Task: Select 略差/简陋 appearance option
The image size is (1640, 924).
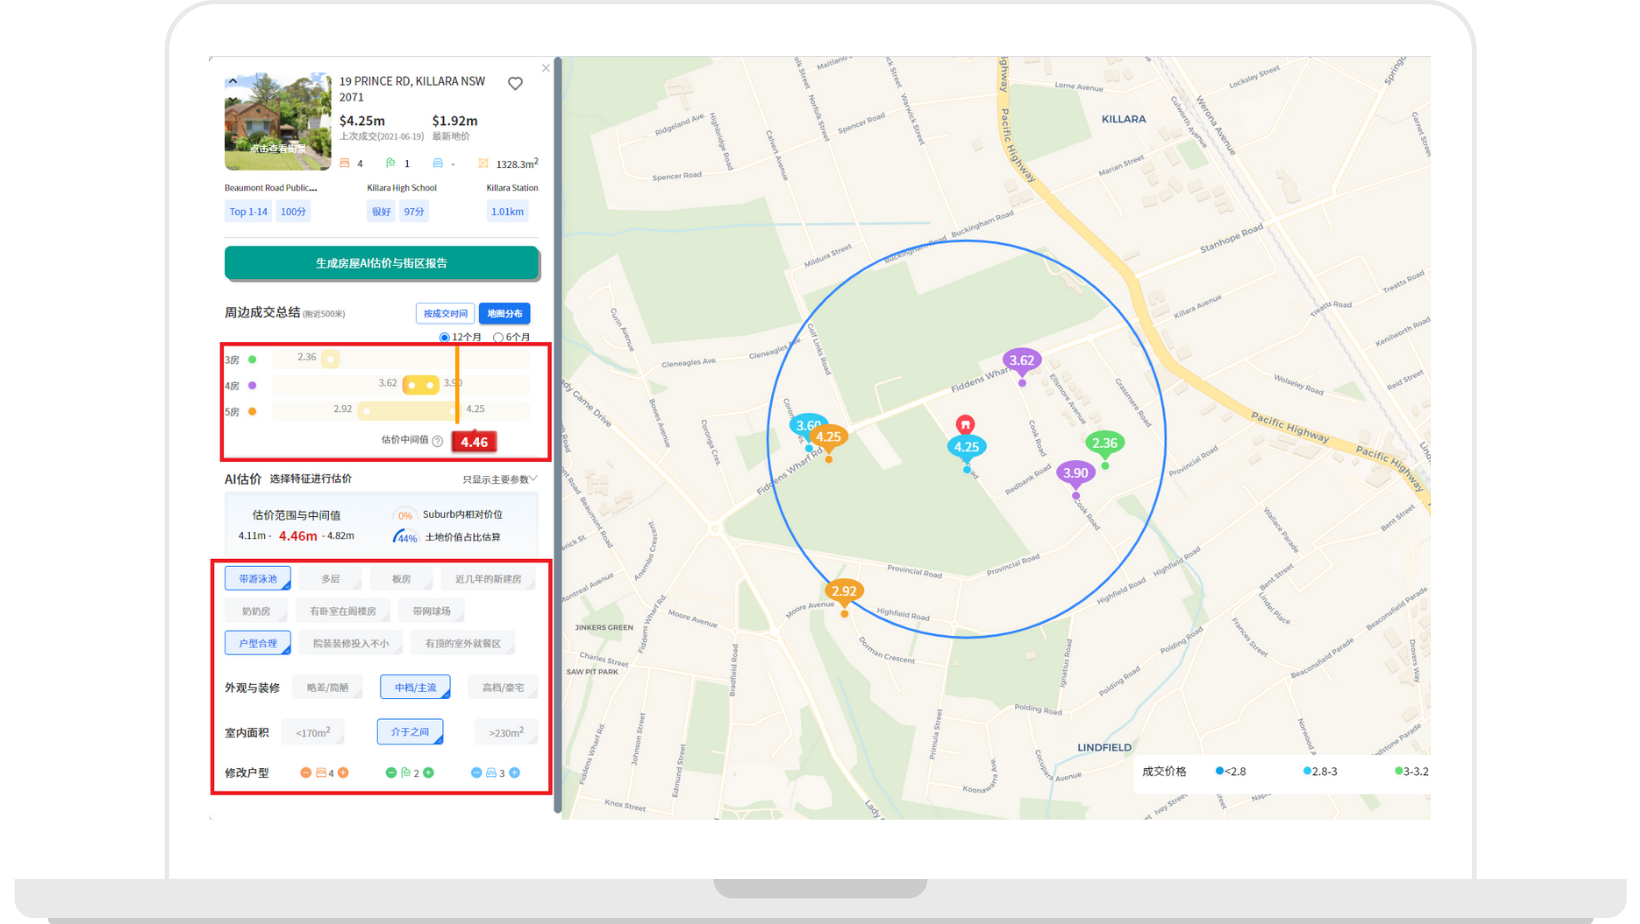Action: [328, 687]
